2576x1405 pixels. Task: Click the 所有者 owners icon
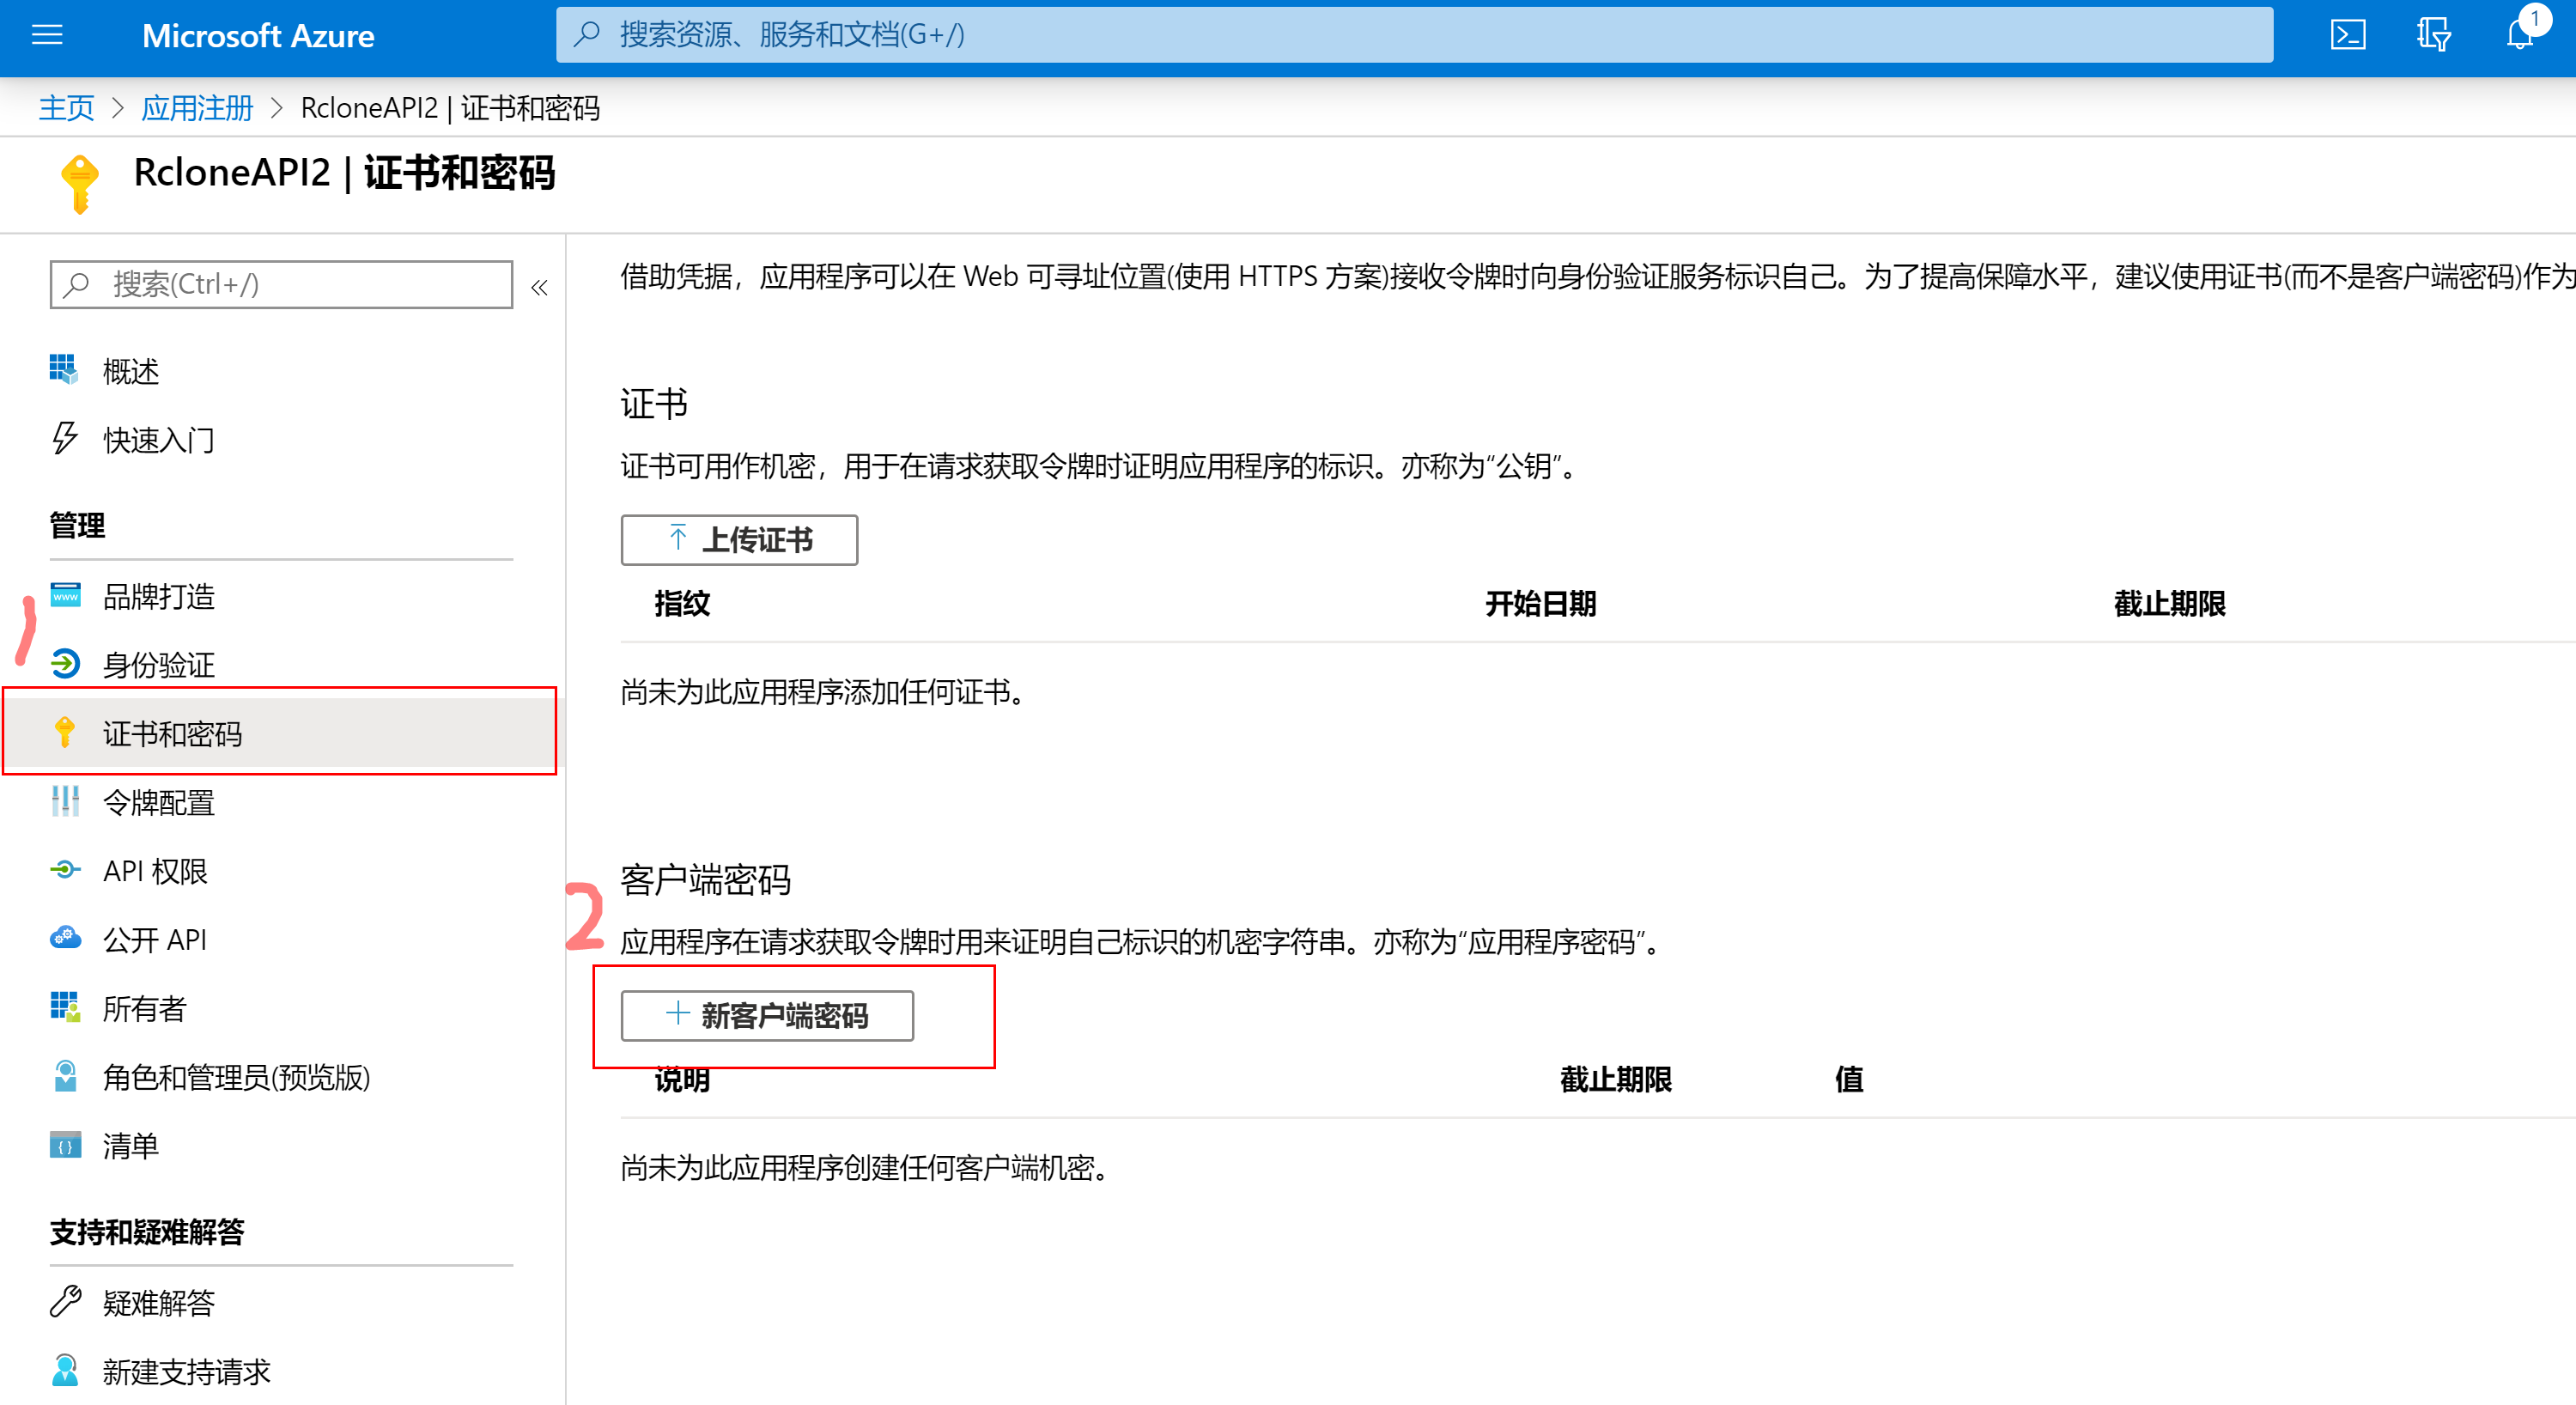point(65,1007)
